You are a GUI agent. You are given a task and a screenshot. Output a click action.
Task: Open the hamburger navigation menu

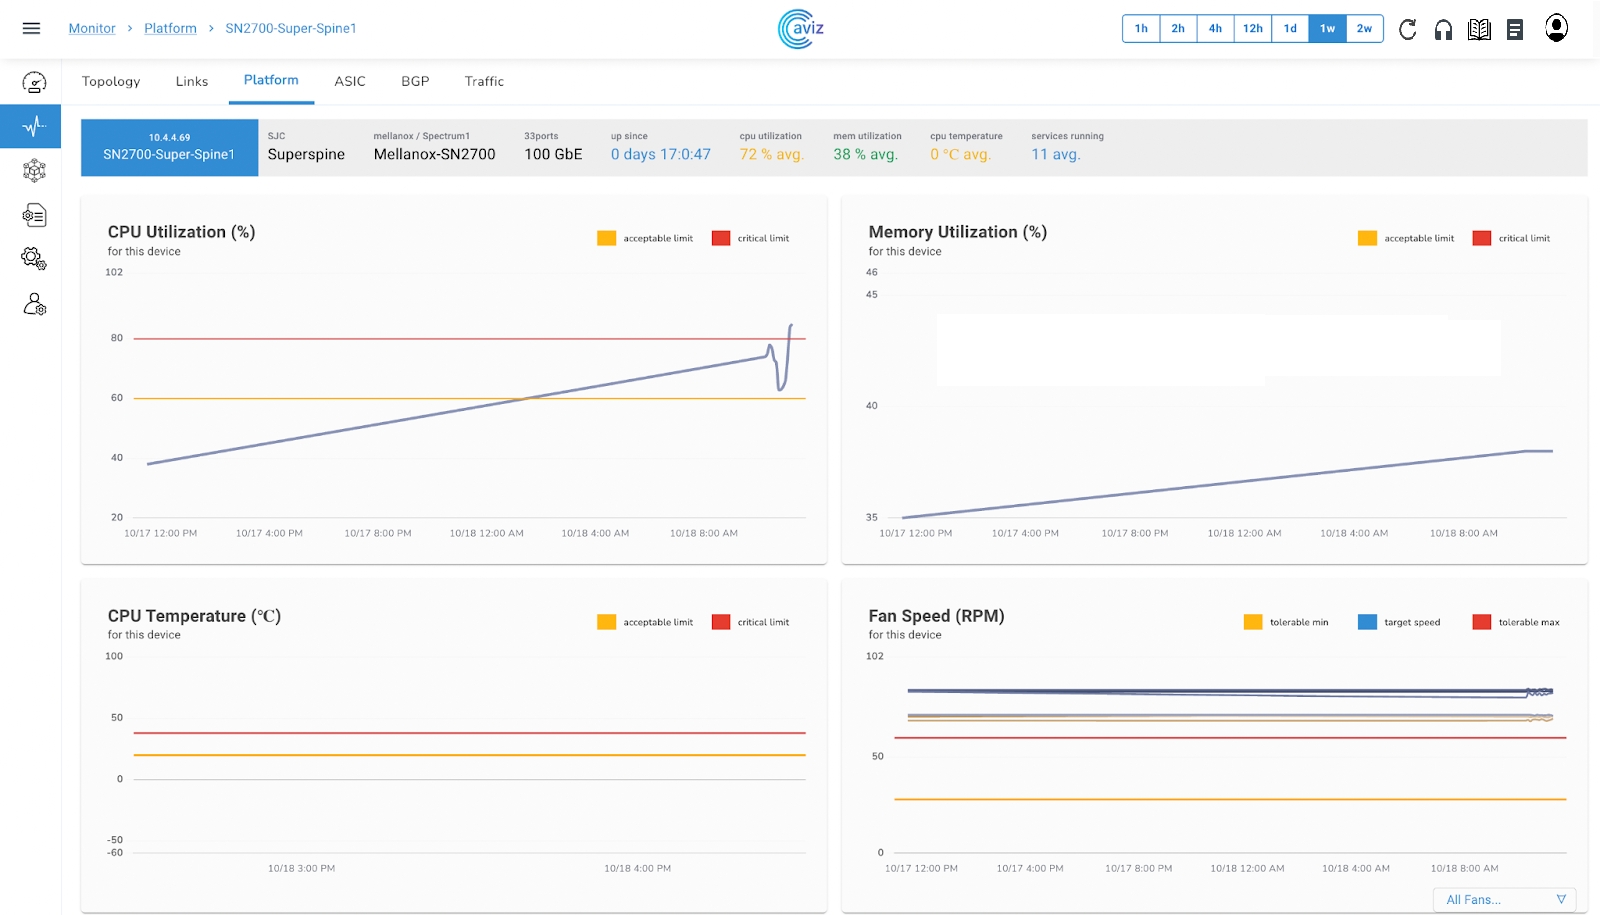click(x=31, y=28)
